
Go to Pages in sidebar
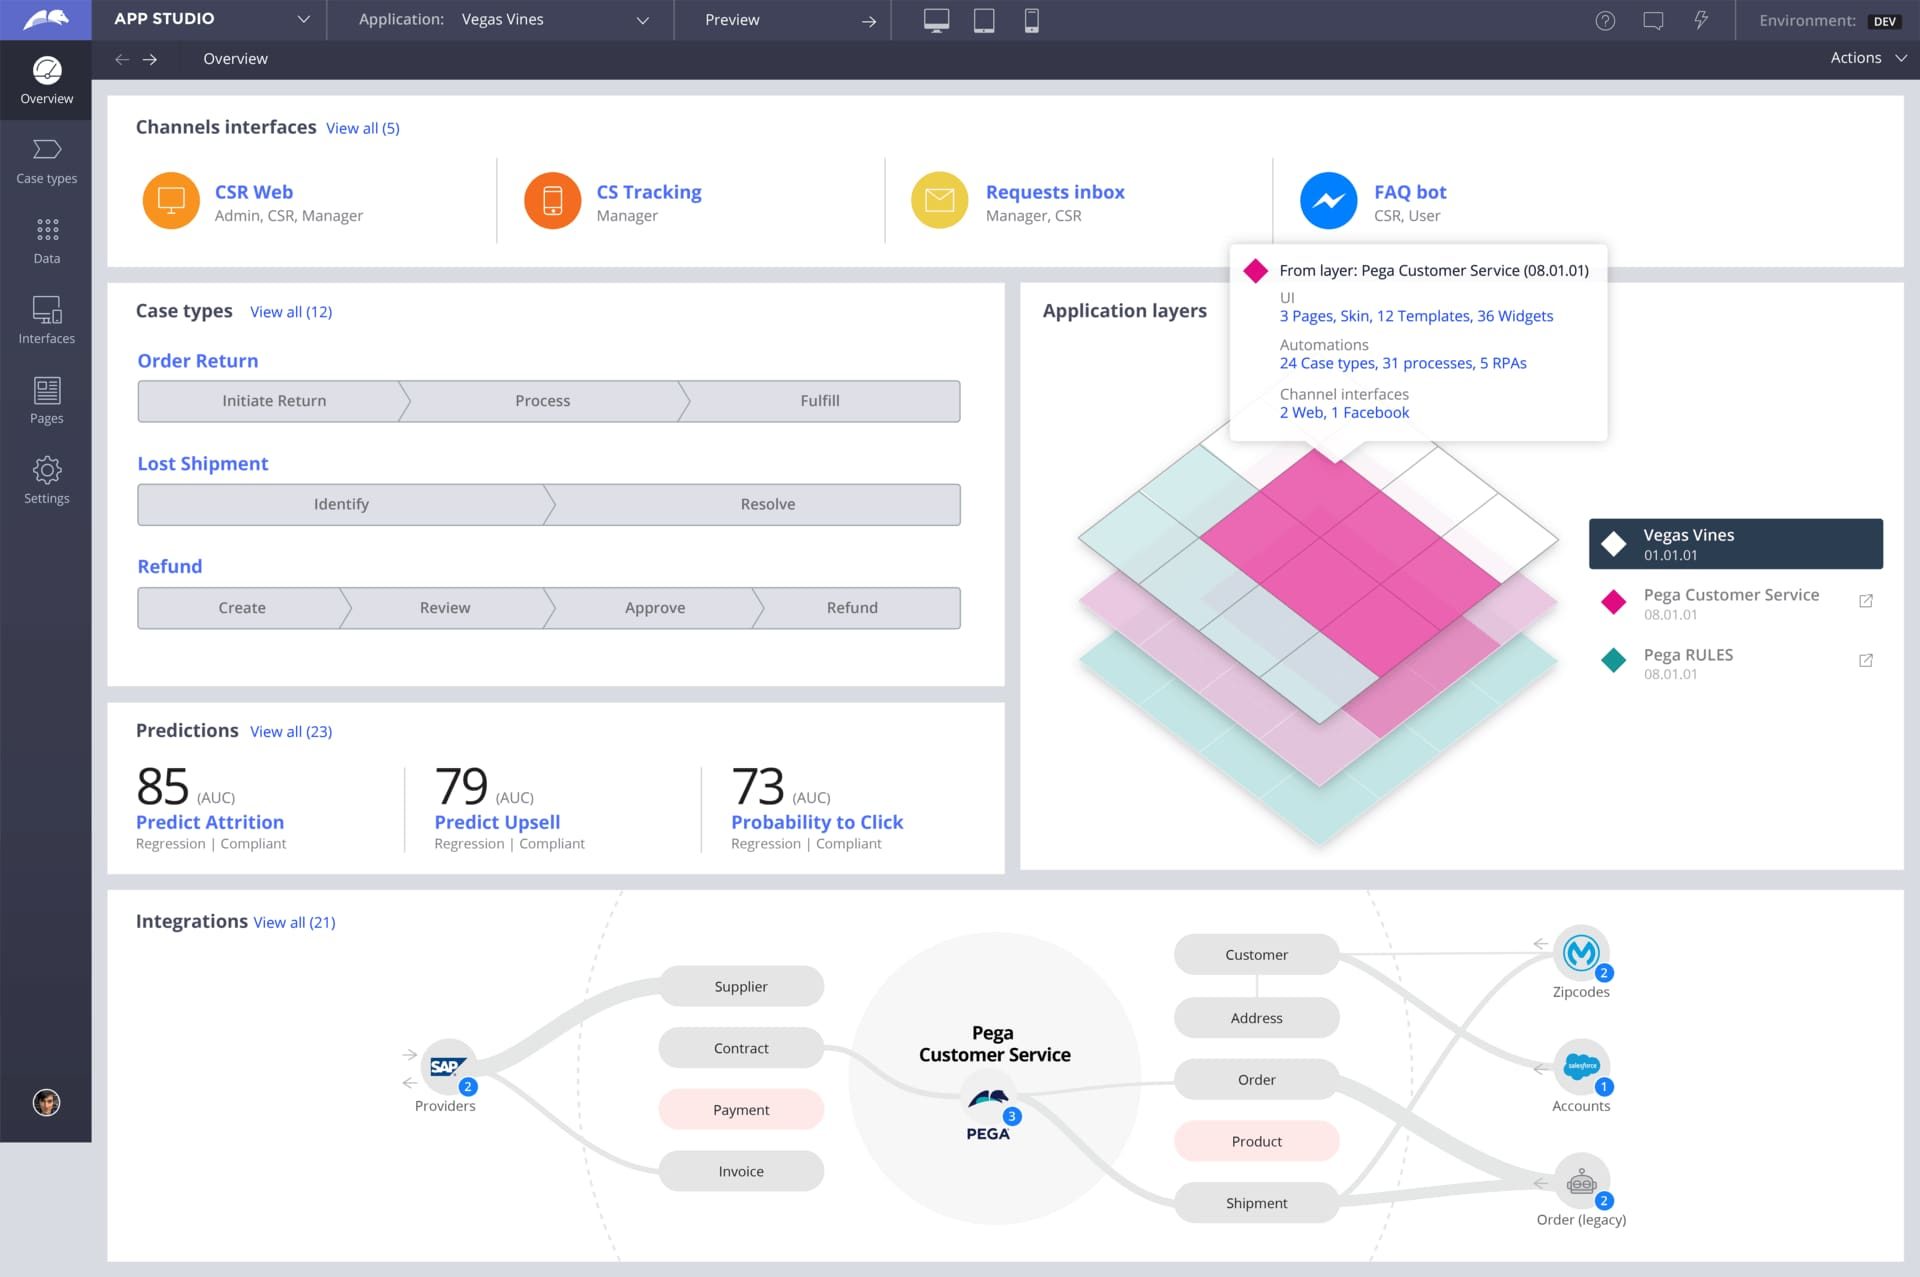46,400
